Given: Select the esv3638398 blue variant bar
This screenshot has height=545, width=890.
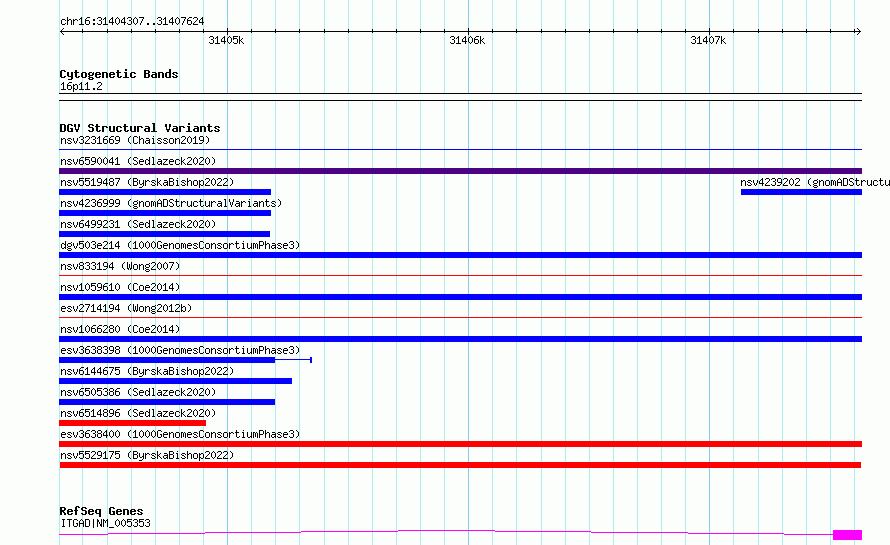Looking at the screenshot, I should (x=167, y=360).
